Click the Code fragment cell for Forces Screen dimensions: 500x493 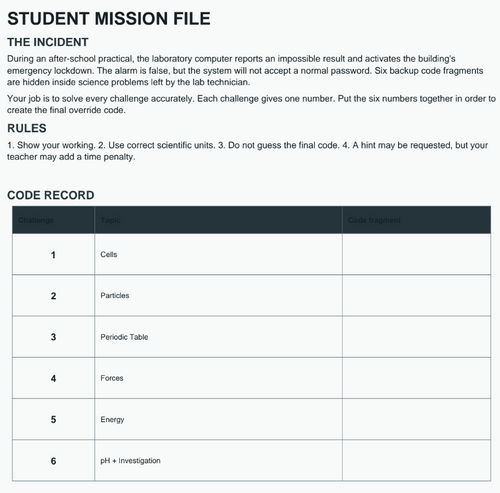(x=416, y=378)
